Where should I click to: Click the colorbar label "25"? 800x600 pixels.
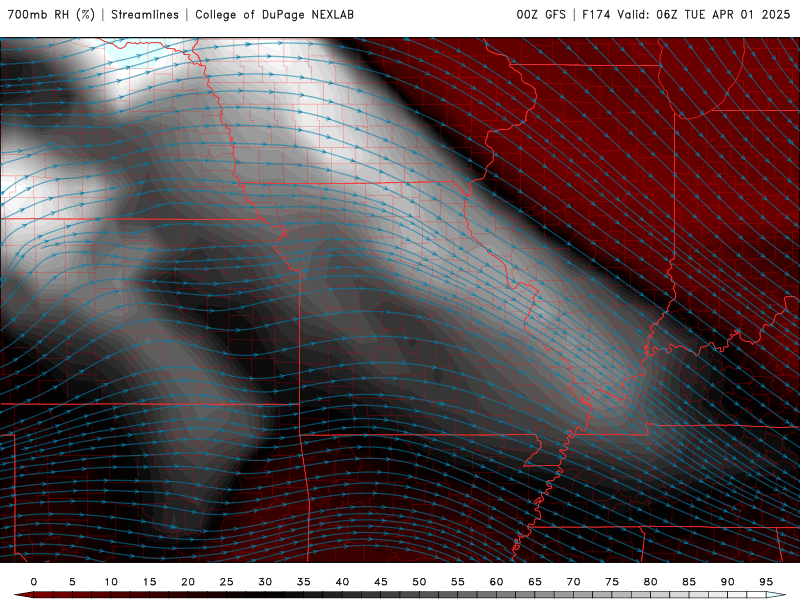tap(226, 582)
